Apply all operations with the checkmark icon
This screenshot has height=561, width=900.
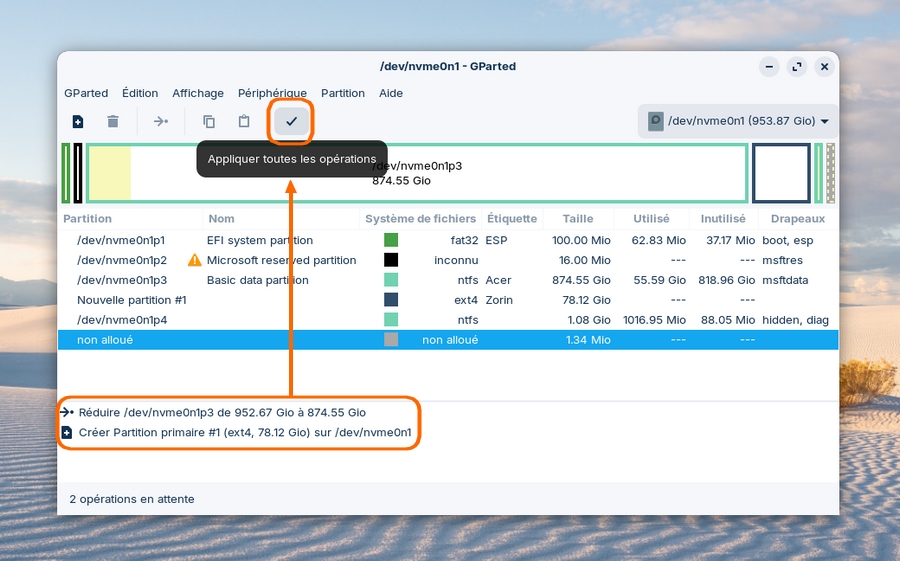tap(292, 122)
